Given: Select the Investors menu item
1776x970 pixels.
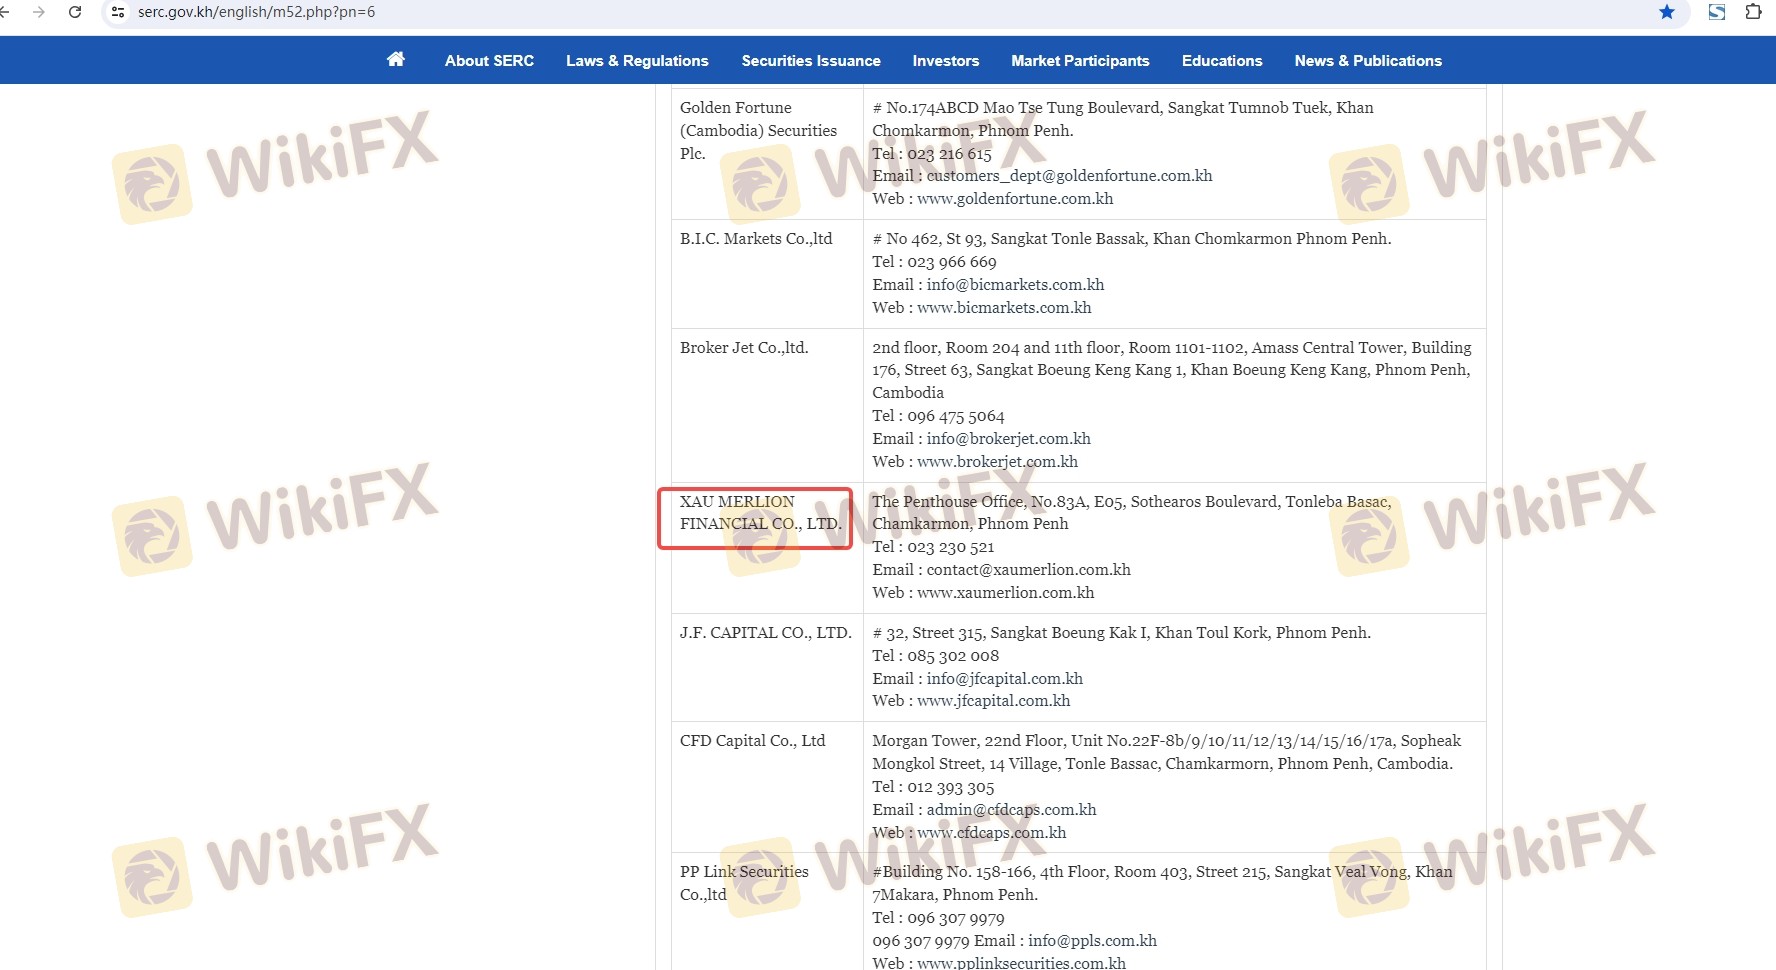Looking at the screenshot, I should [x=945, y=61].
